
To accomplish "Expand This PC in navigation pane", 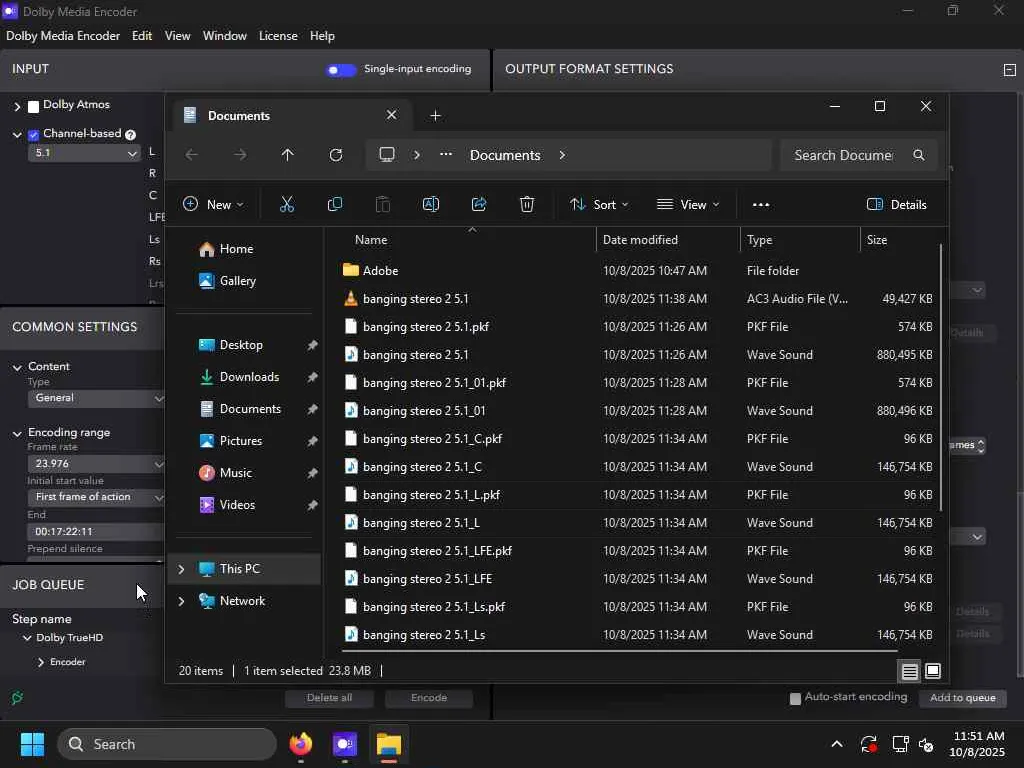I will click(x=181, y=569).
